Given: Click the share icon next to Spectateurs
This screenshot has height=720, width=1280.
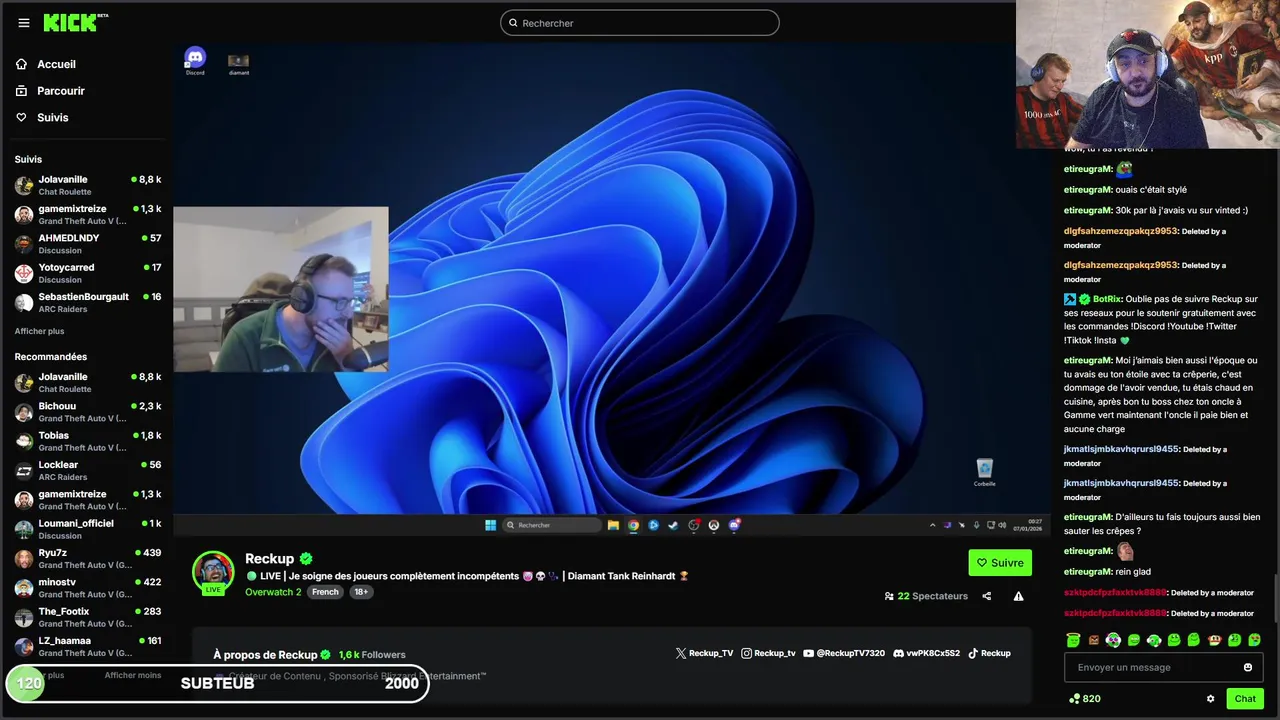Looking at the screenshot, I should 987,596.
